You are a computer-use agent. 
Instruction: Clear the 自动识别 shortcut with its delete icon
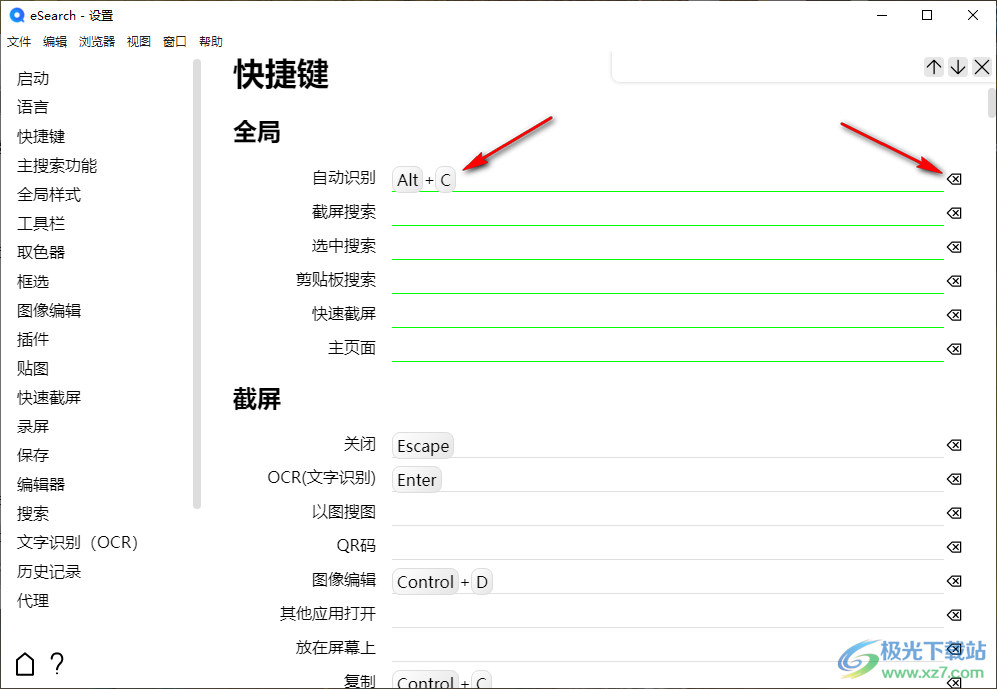[x=954, y=179]
